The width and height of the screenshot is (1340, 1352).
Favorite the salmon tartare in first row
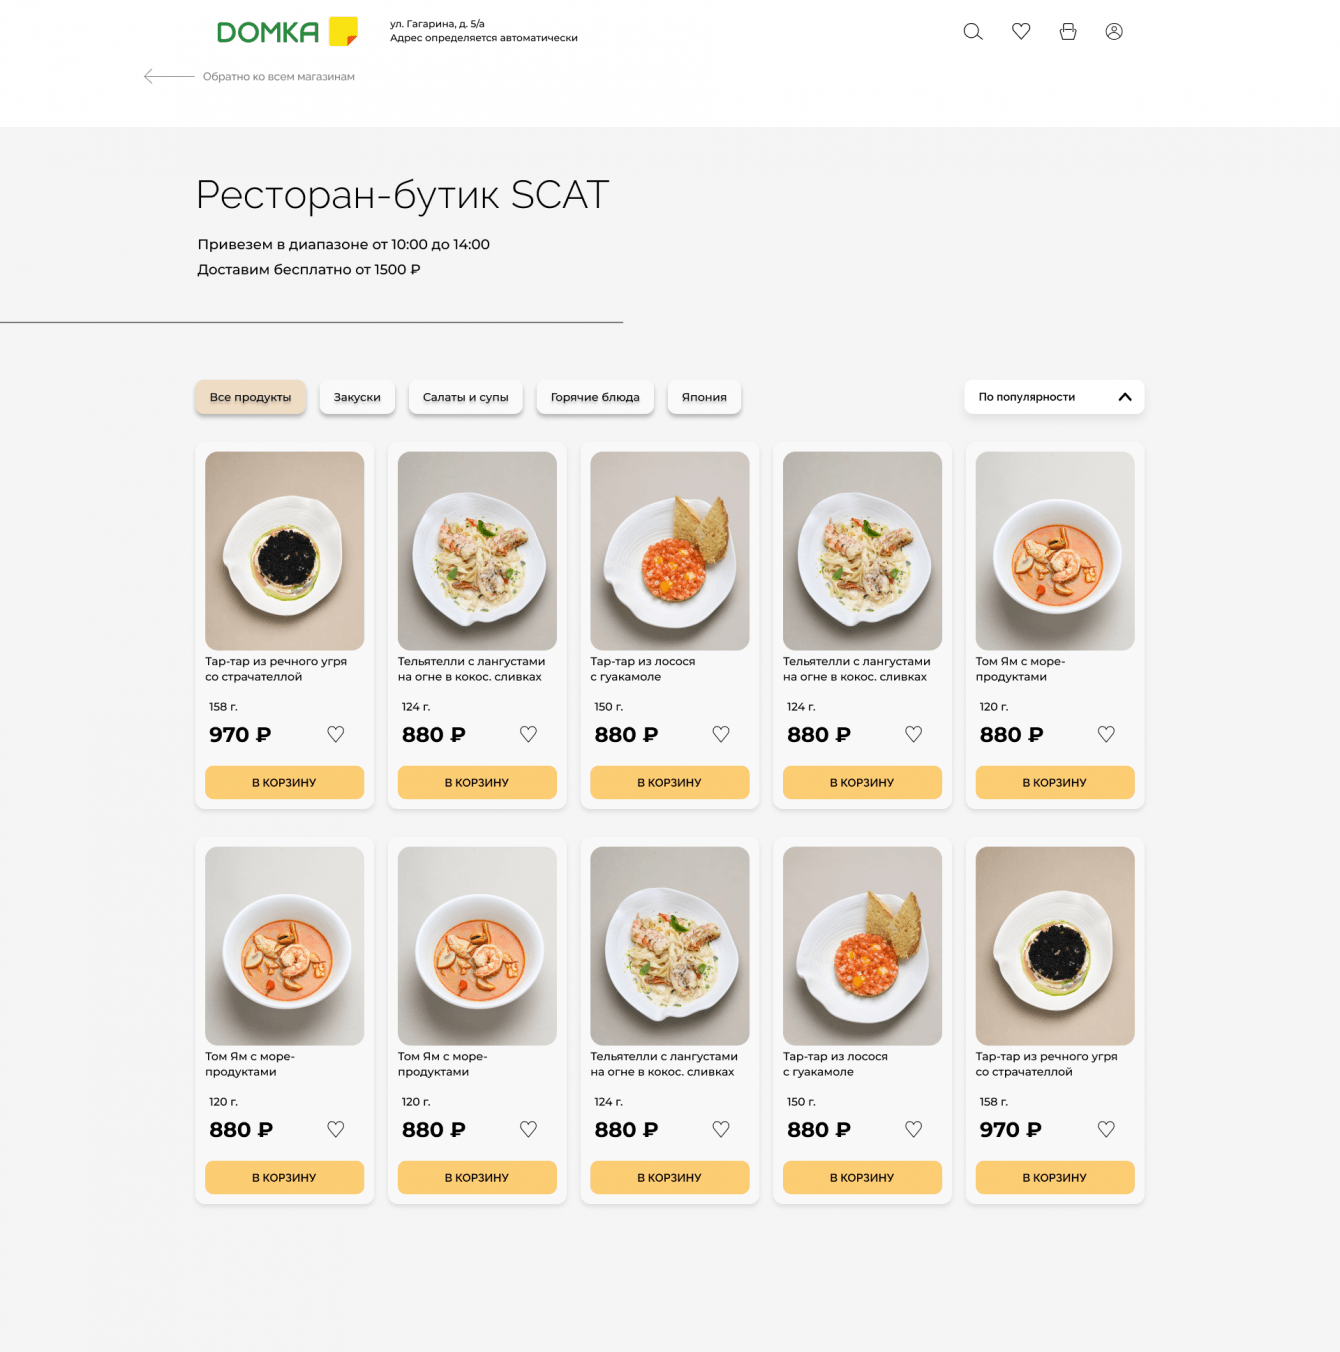(721, 734)
